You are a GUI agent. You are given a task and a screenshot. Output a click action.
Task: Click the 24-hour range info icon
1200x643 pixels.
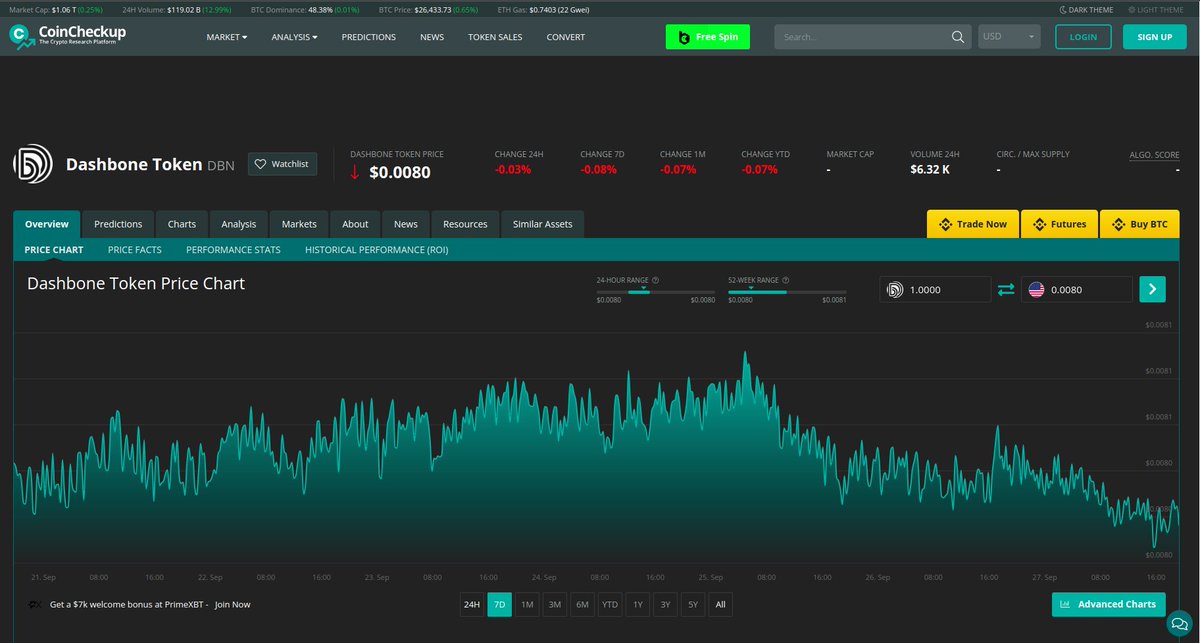(654, 281)
